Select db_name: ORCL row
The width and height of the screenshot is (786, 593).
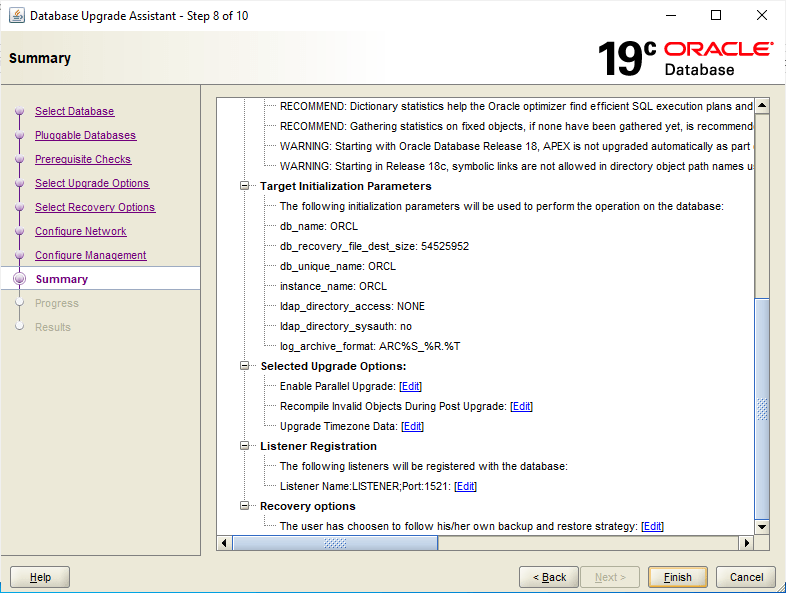click(x=319, y=226)
